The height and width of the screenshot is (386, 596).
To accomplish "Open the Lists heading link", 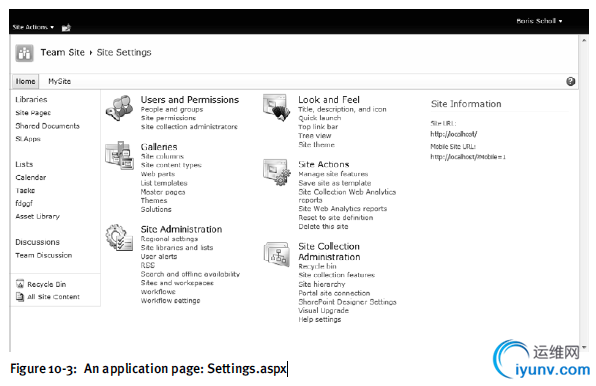I will pos(24,165).
